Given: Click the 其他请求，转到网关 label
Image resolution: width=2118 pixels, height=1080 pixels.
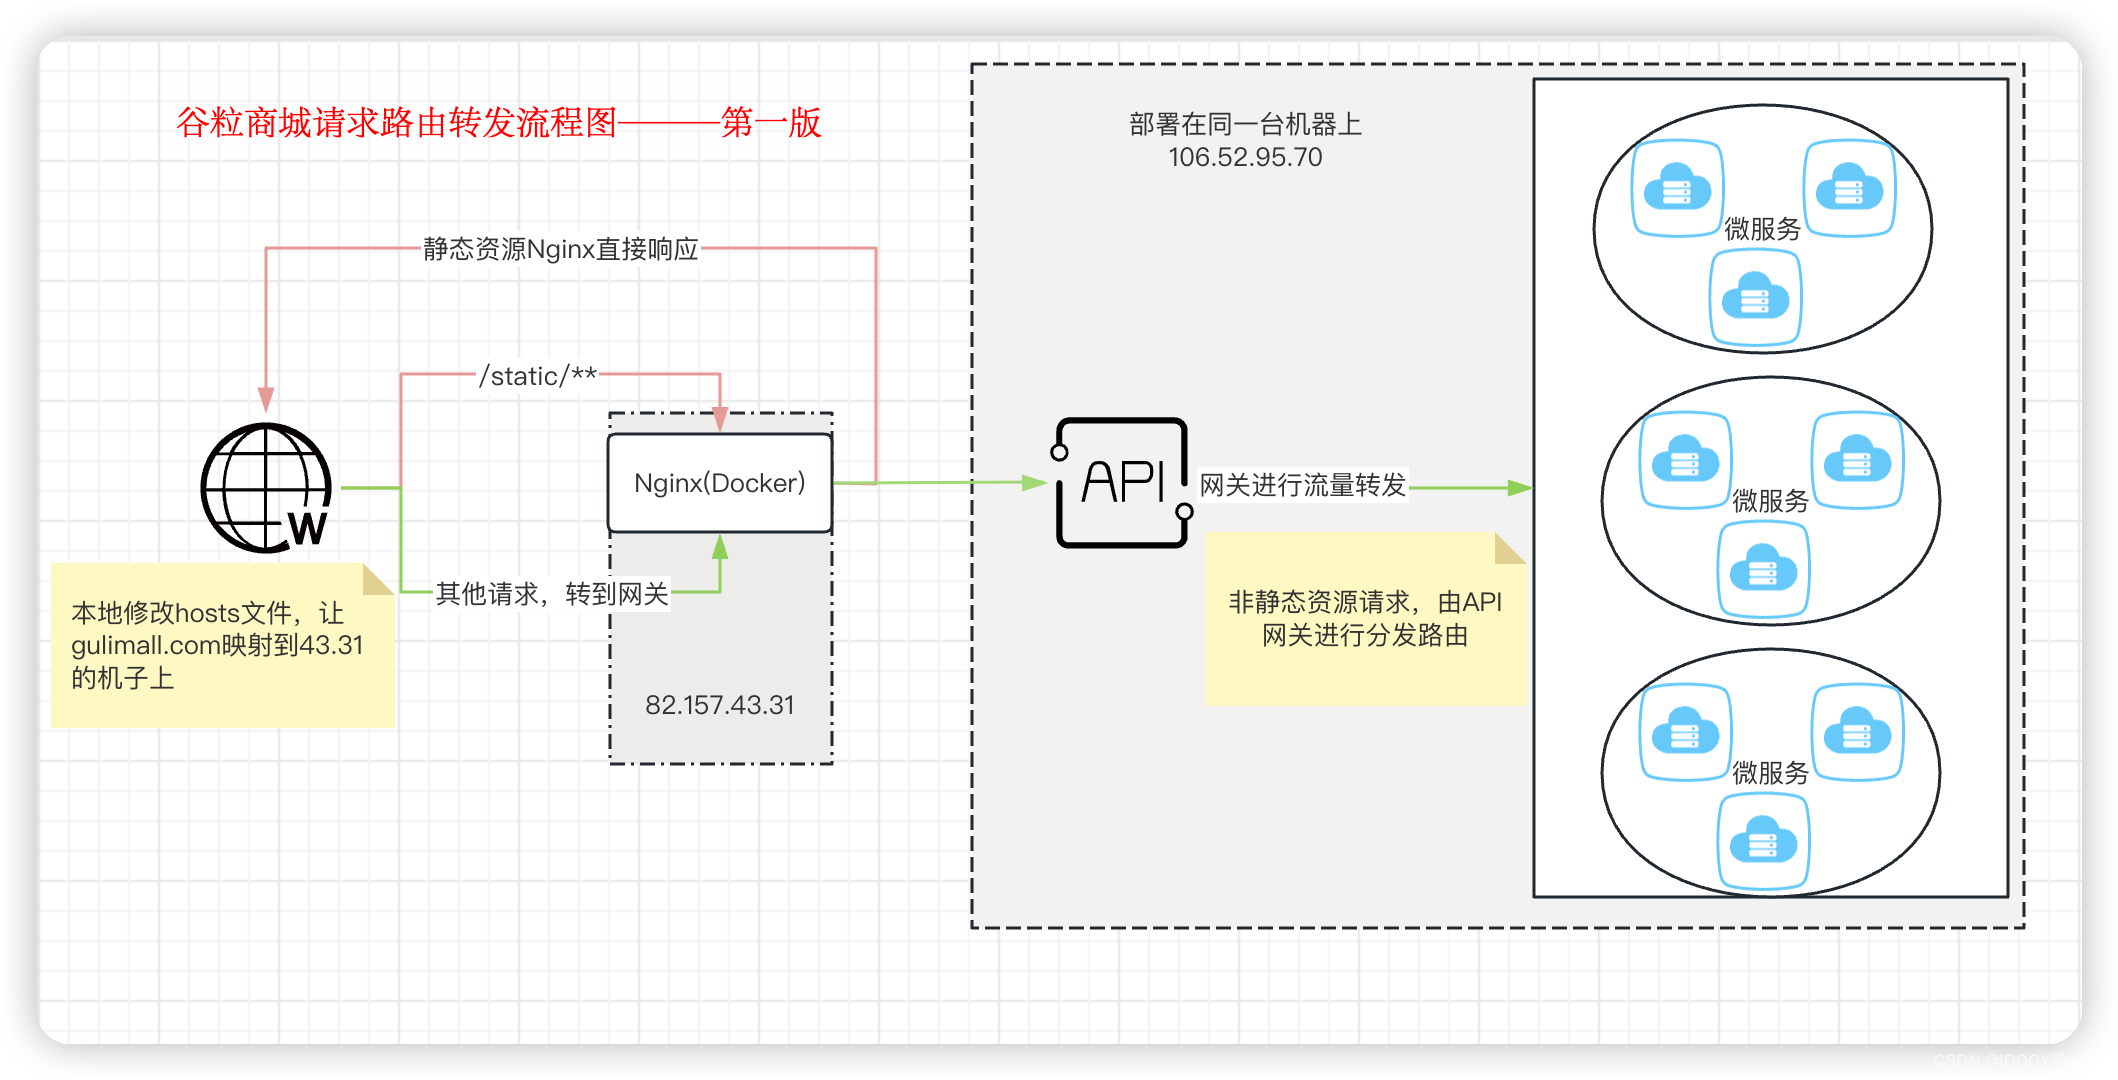Looking at the screenshot, I should click(x=552, y=593).
